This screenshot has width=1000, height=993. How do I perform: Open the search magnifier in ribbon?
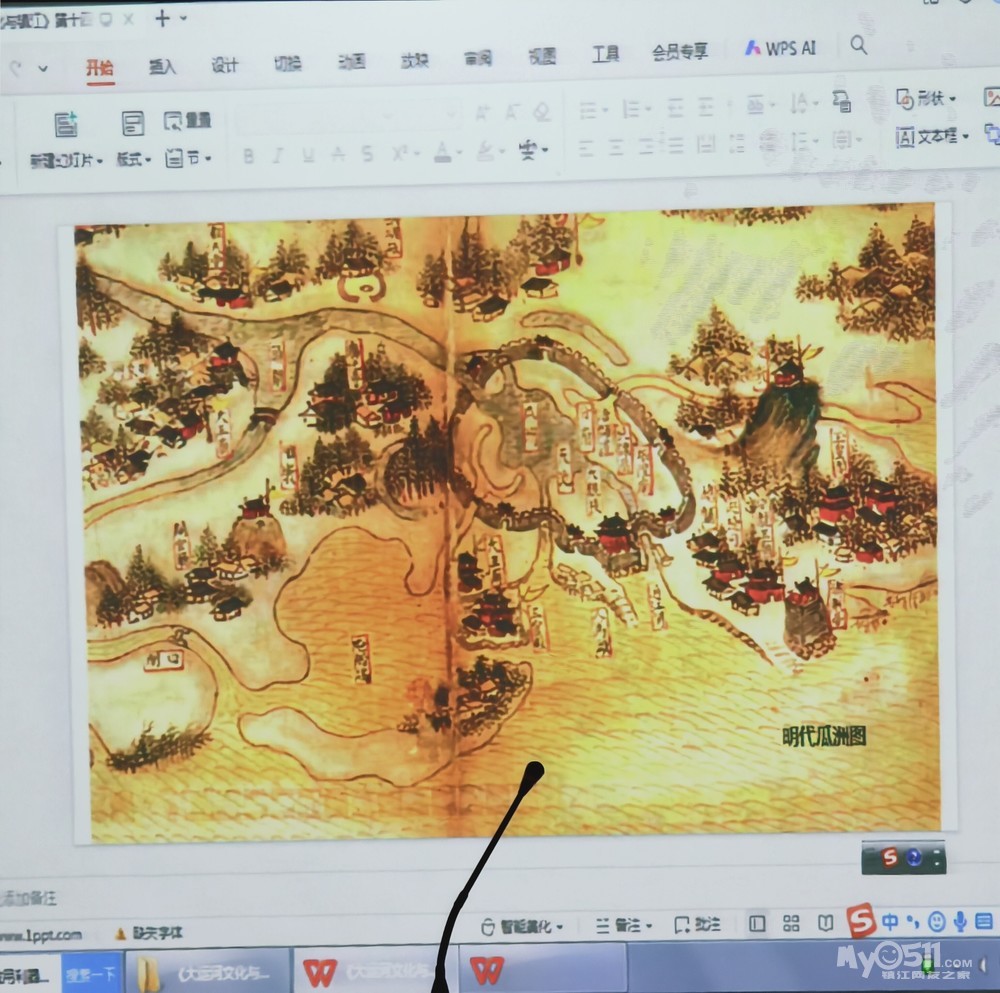pyautogui.click(x=858, y=45)
